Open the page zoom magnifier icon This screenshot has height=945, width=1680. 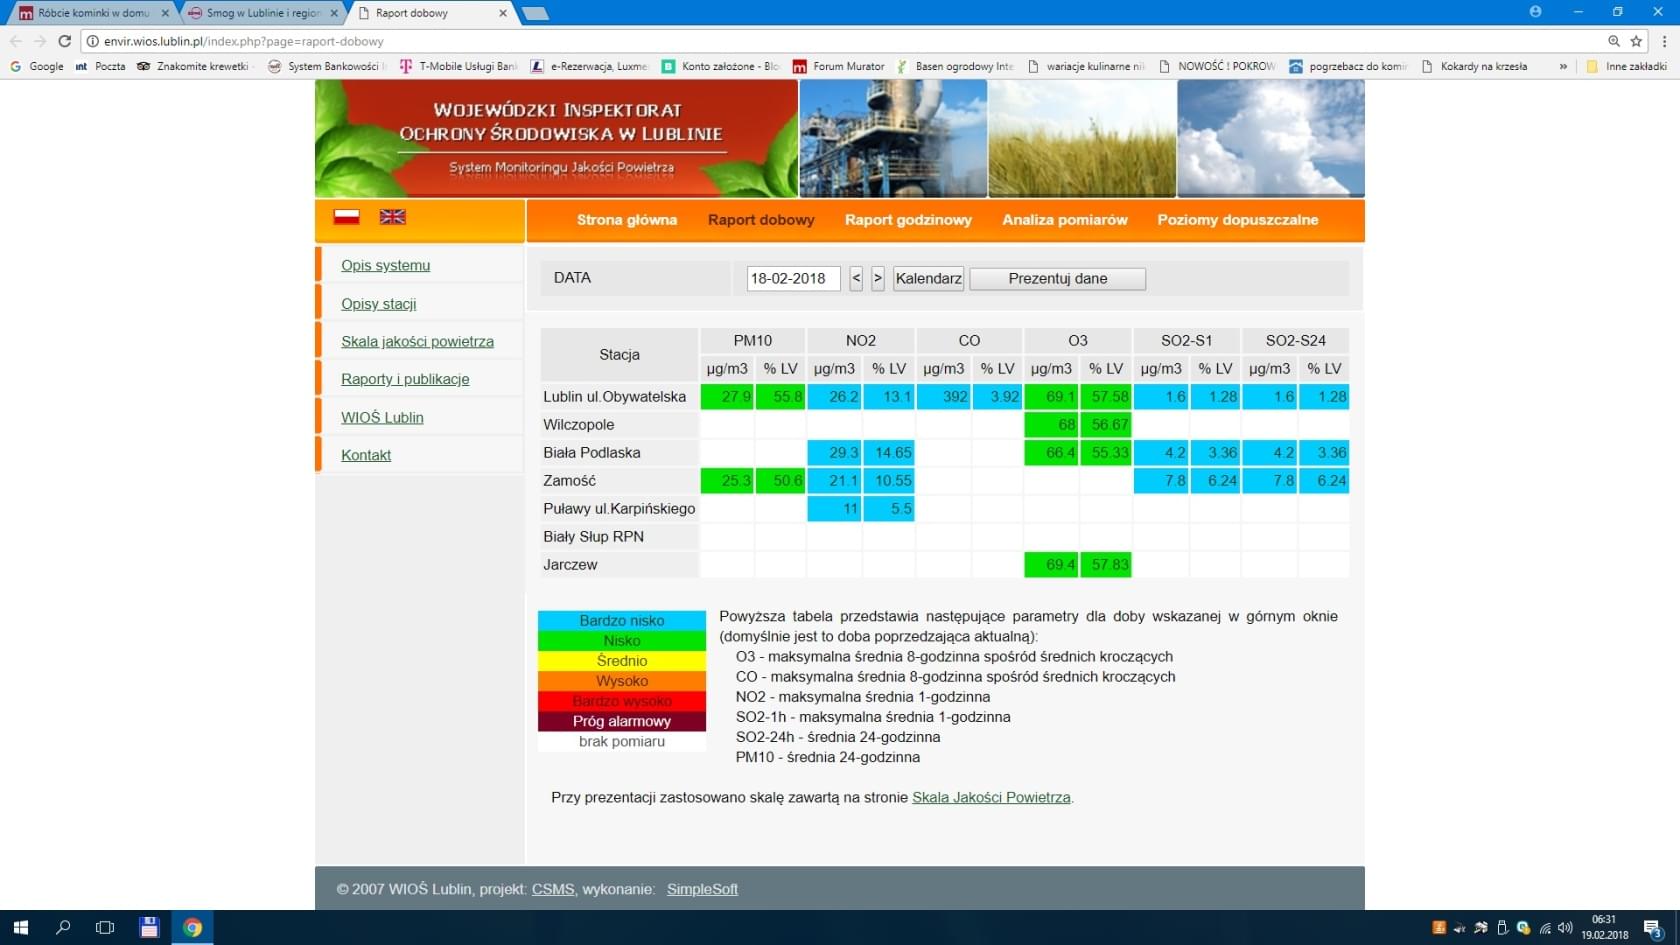click(x=1613, y=41)
